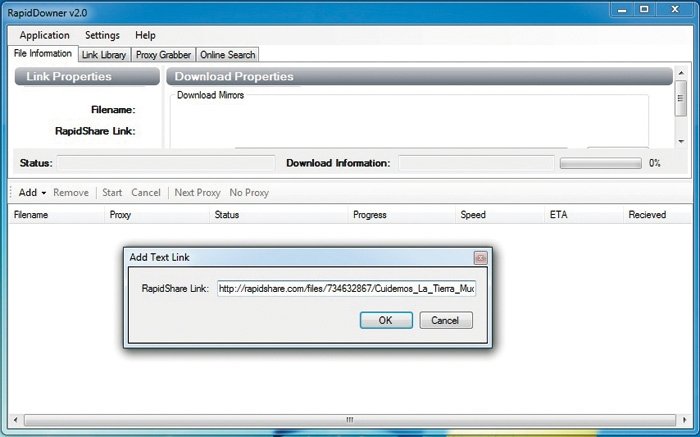Viewport: 700px width, 437px height.
Task: Click the RapidShare Link input field
Action: point(346,289)
